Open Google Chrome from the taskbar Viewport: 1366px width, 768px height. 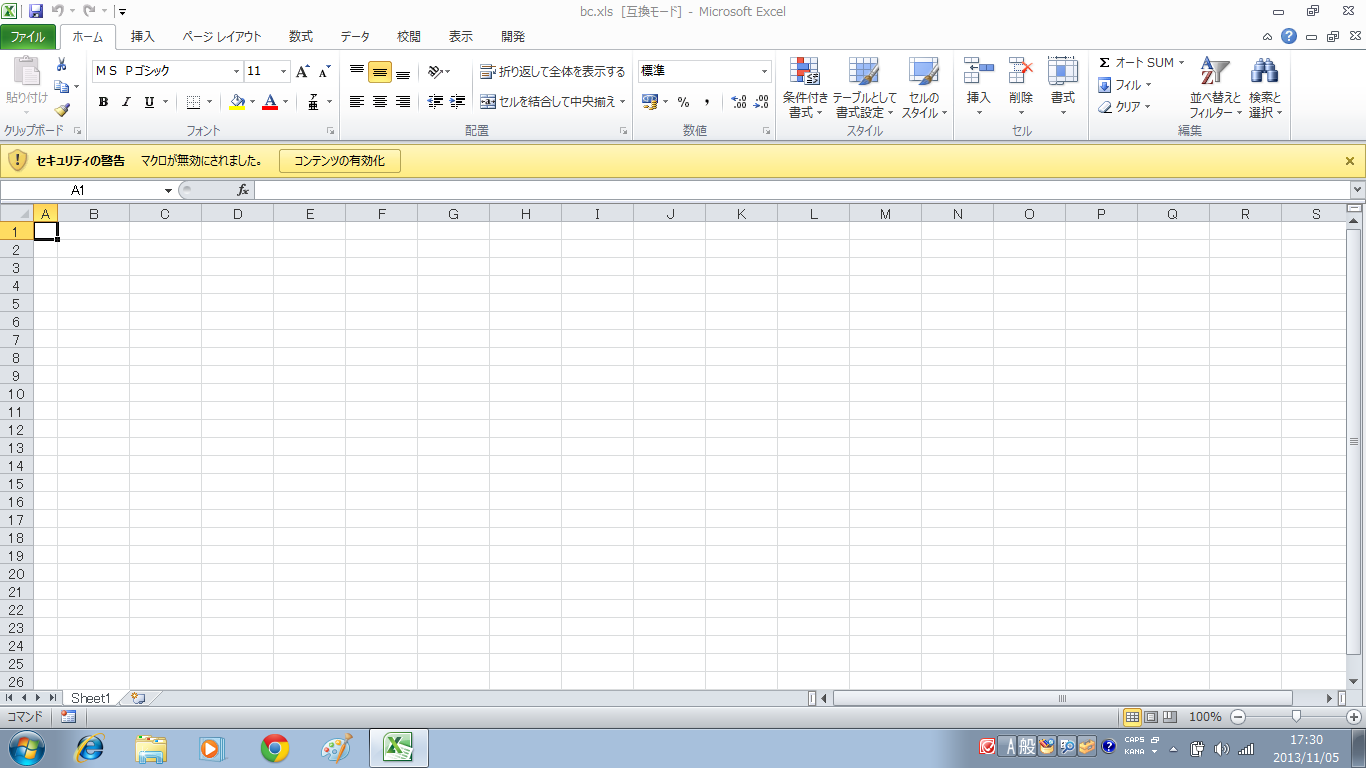275,747
